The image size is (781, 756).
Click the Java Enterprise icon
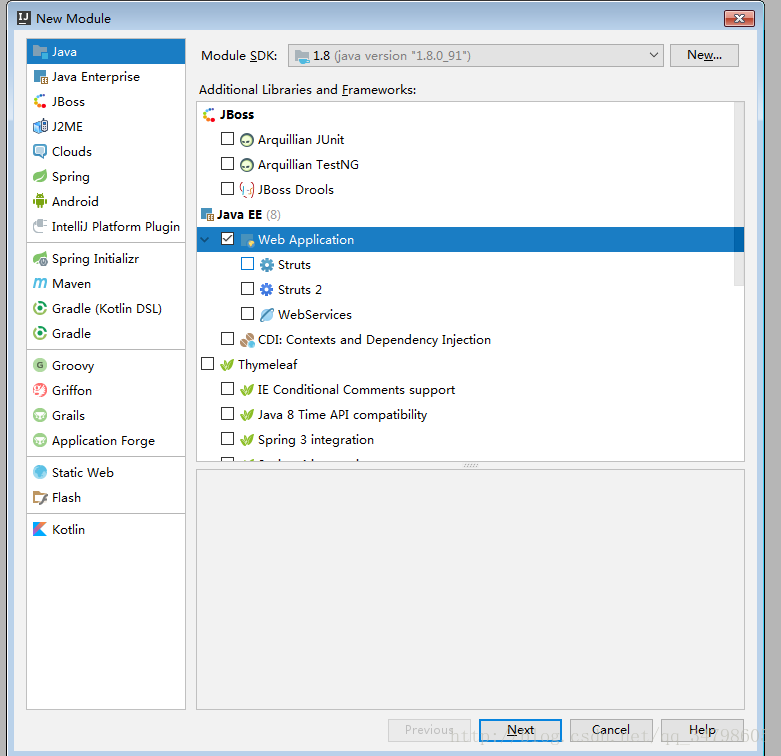coord(40,77)
